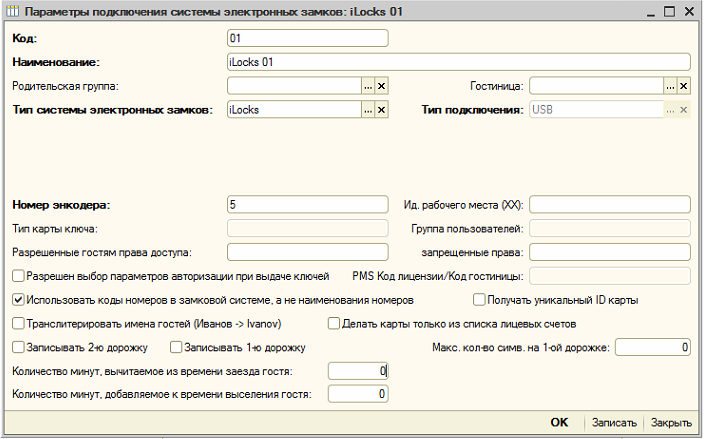Focus the Наименование field with iLocks 01
Image resolution: width=704 pixels, height=439 pixels.
point(459,62)
